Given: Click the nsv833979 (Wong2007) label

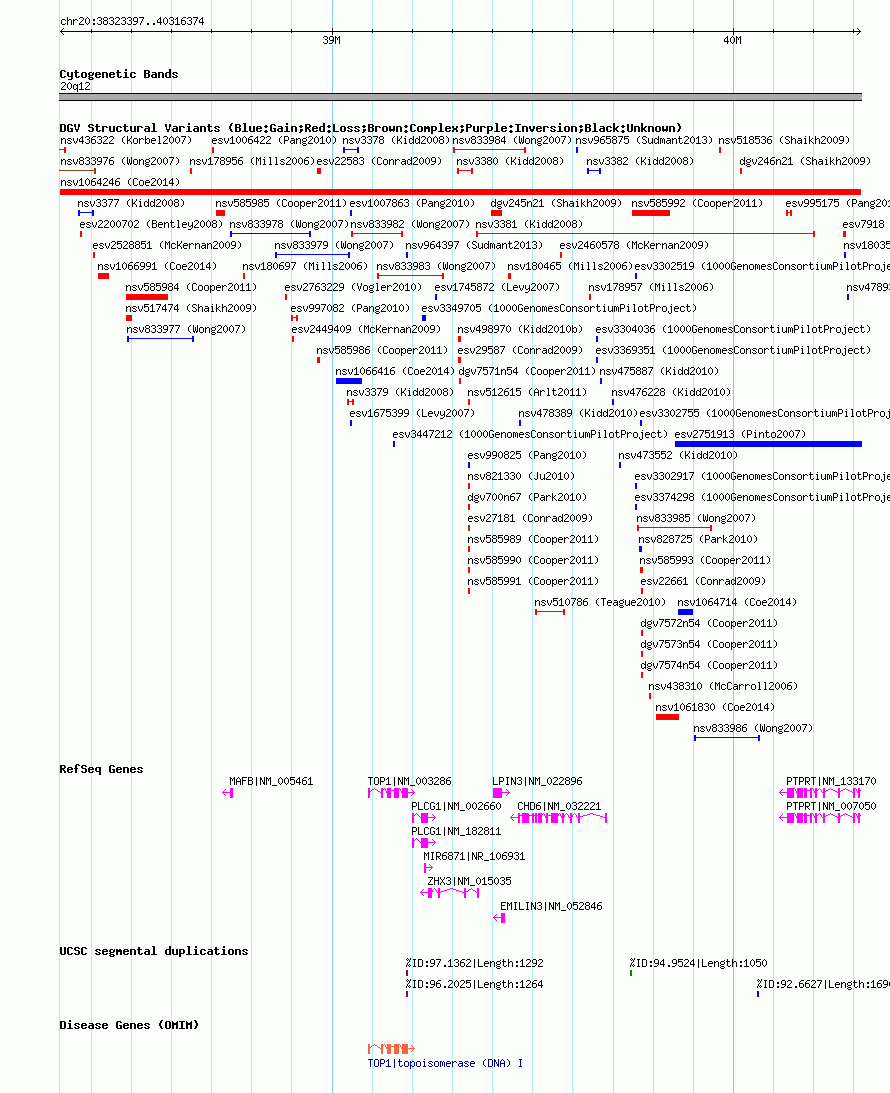Looking at the screenshot, I should pyautogui.click(x=334, y=245).
